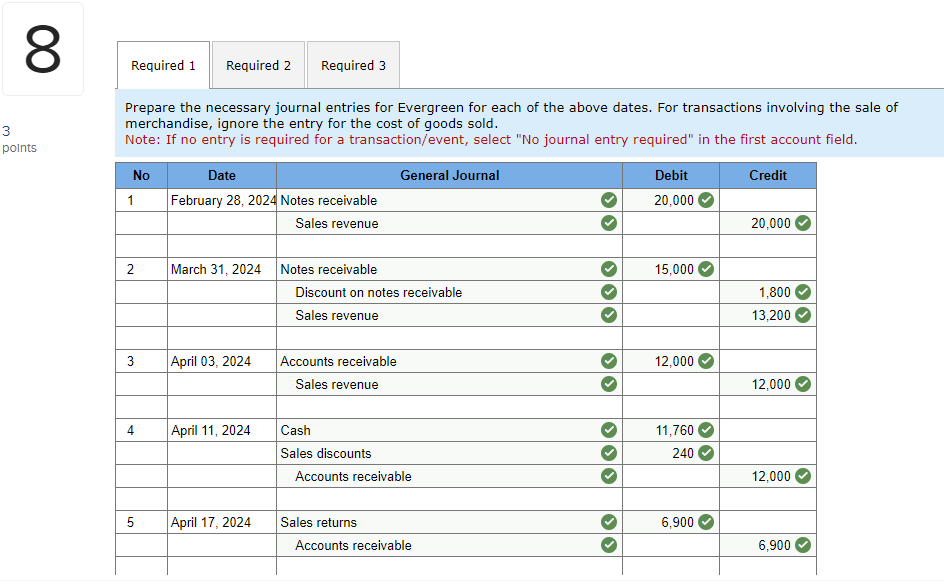The height and width of the screenshot is (585, 944).
Task: Click check icon next to March Notes receivable
Action: pyautogui.click(x=609, y=269)
